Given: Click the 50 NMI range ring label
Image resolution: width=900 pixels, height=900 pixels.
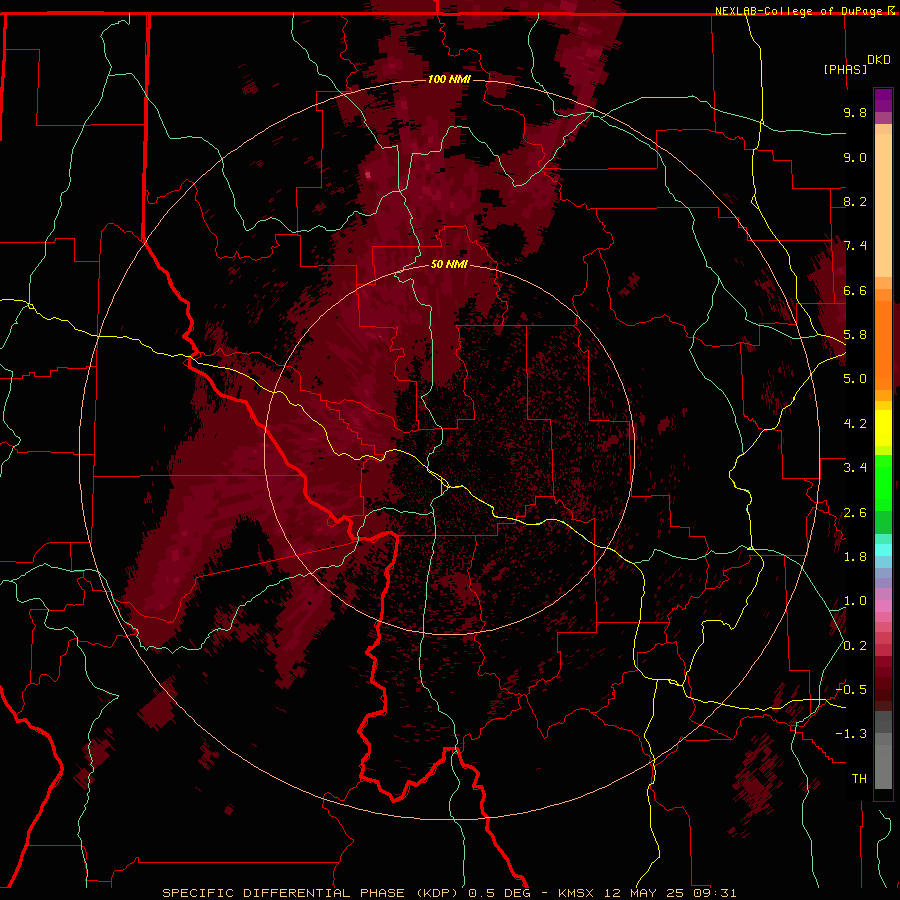Looking at the screenshot, I should 449,264.
